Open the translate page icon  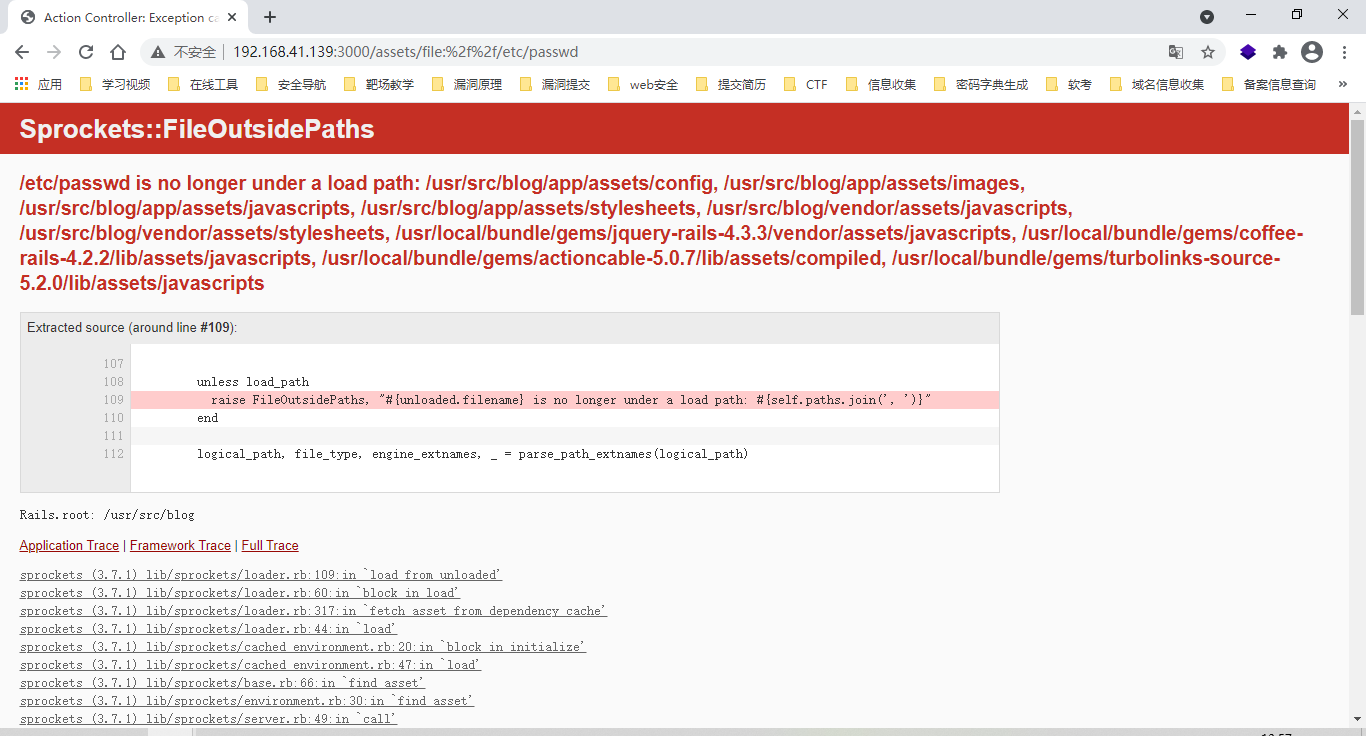1176,52
